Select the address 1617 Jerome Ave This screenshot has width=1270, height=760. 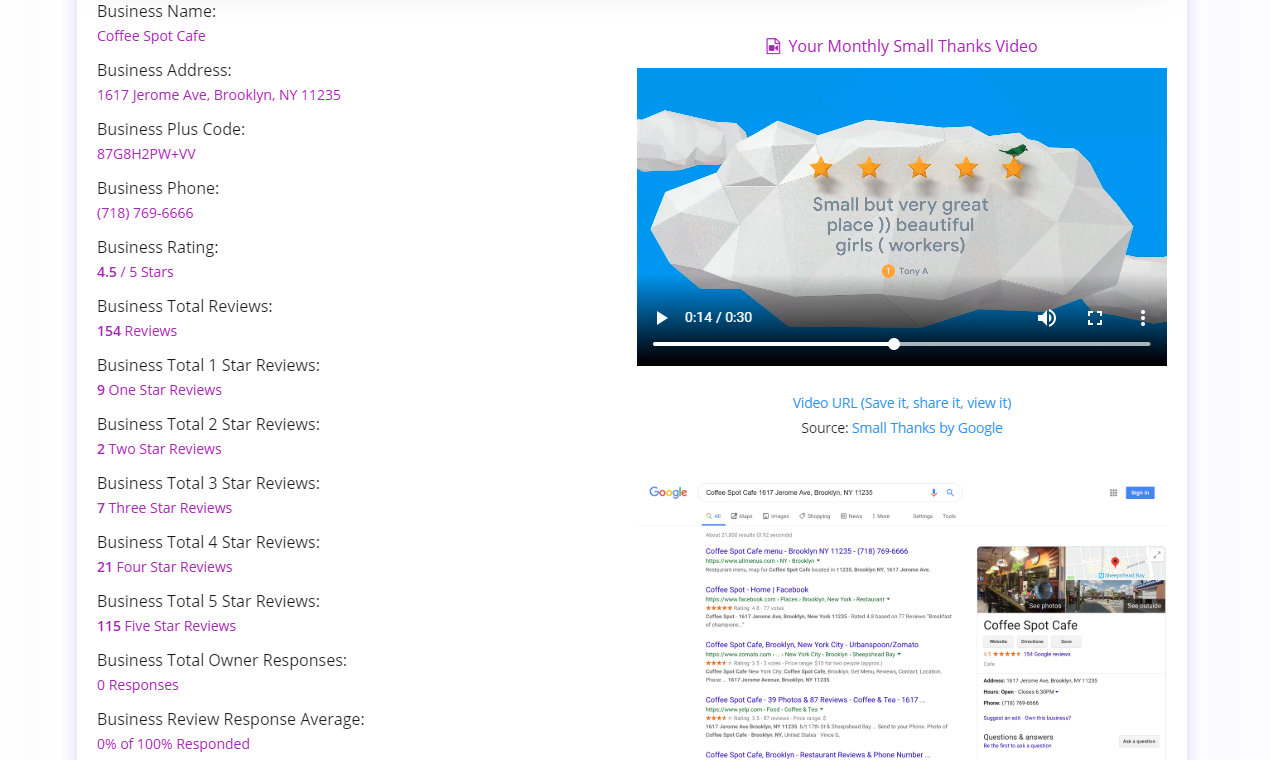(x=219, y=95)
